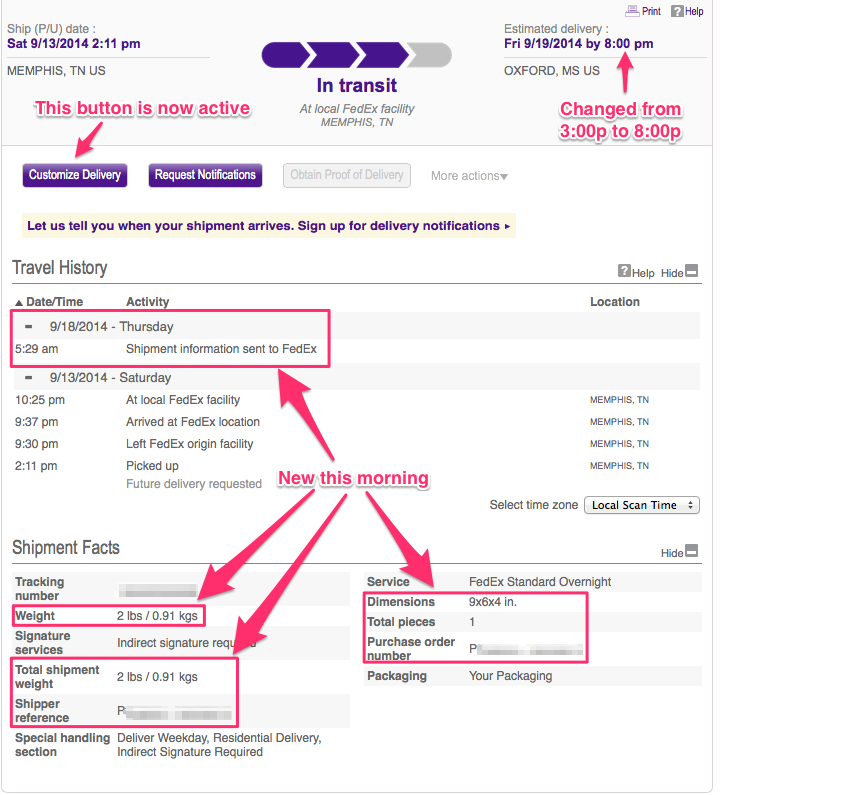Select the 'At local FedEx facility' activity row
855x795 pixels.
tap(357, 400)
